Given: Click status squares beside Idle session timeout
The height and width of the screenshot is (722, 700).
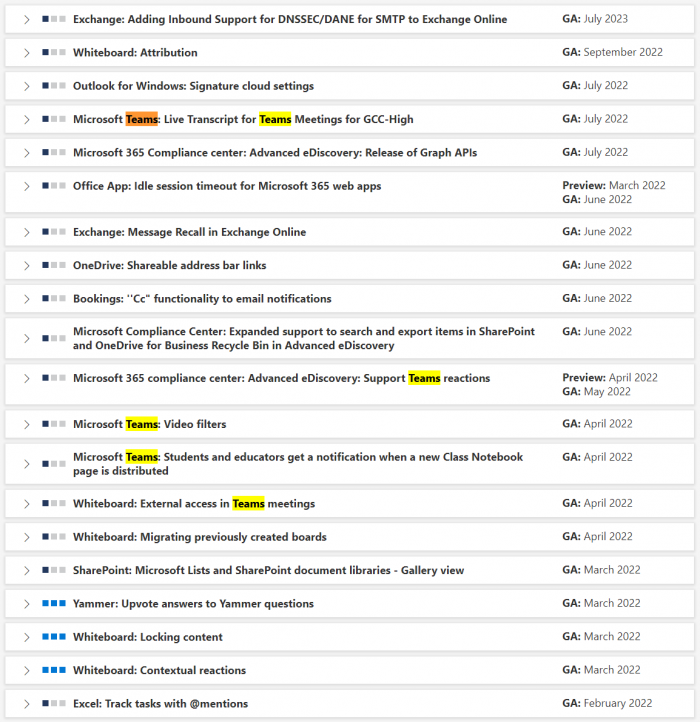Looking at the screenshot, I should (54, 186).
